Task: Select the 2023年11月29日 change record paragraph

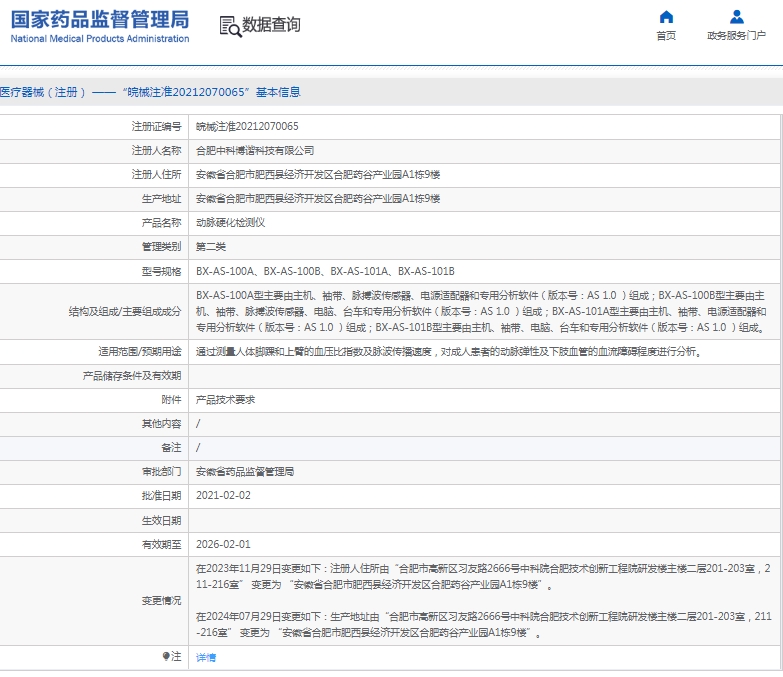Action: coord(483,576)
